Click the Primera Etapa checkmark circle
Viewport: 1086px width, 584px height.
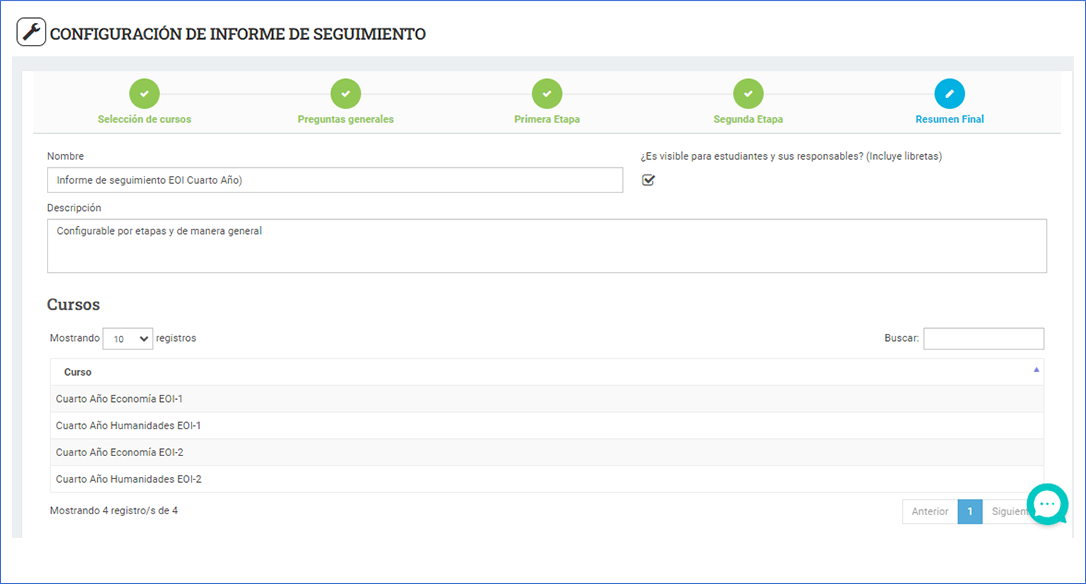[x=547, y=94]
